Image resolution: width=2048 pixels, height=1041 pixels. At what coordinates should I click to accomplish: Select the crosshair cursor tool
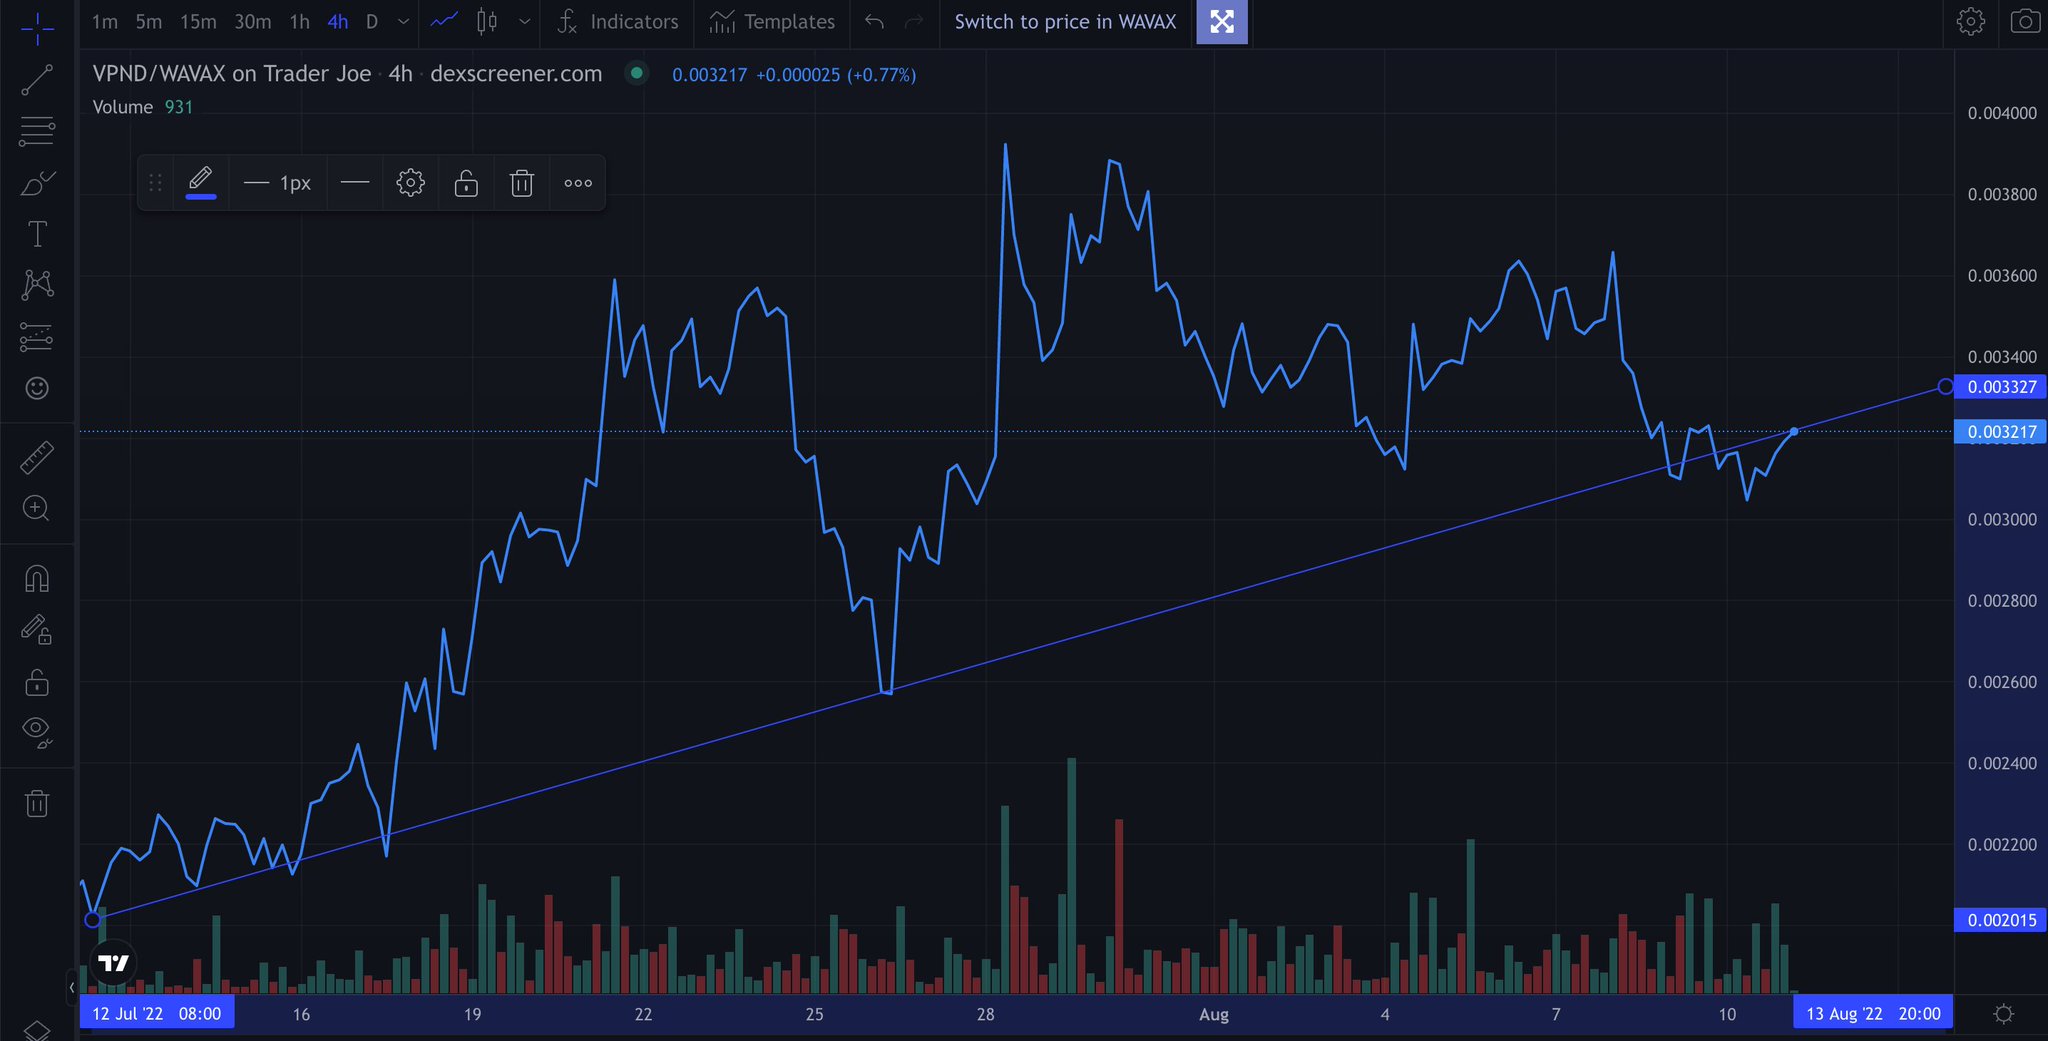coord(37,28)
